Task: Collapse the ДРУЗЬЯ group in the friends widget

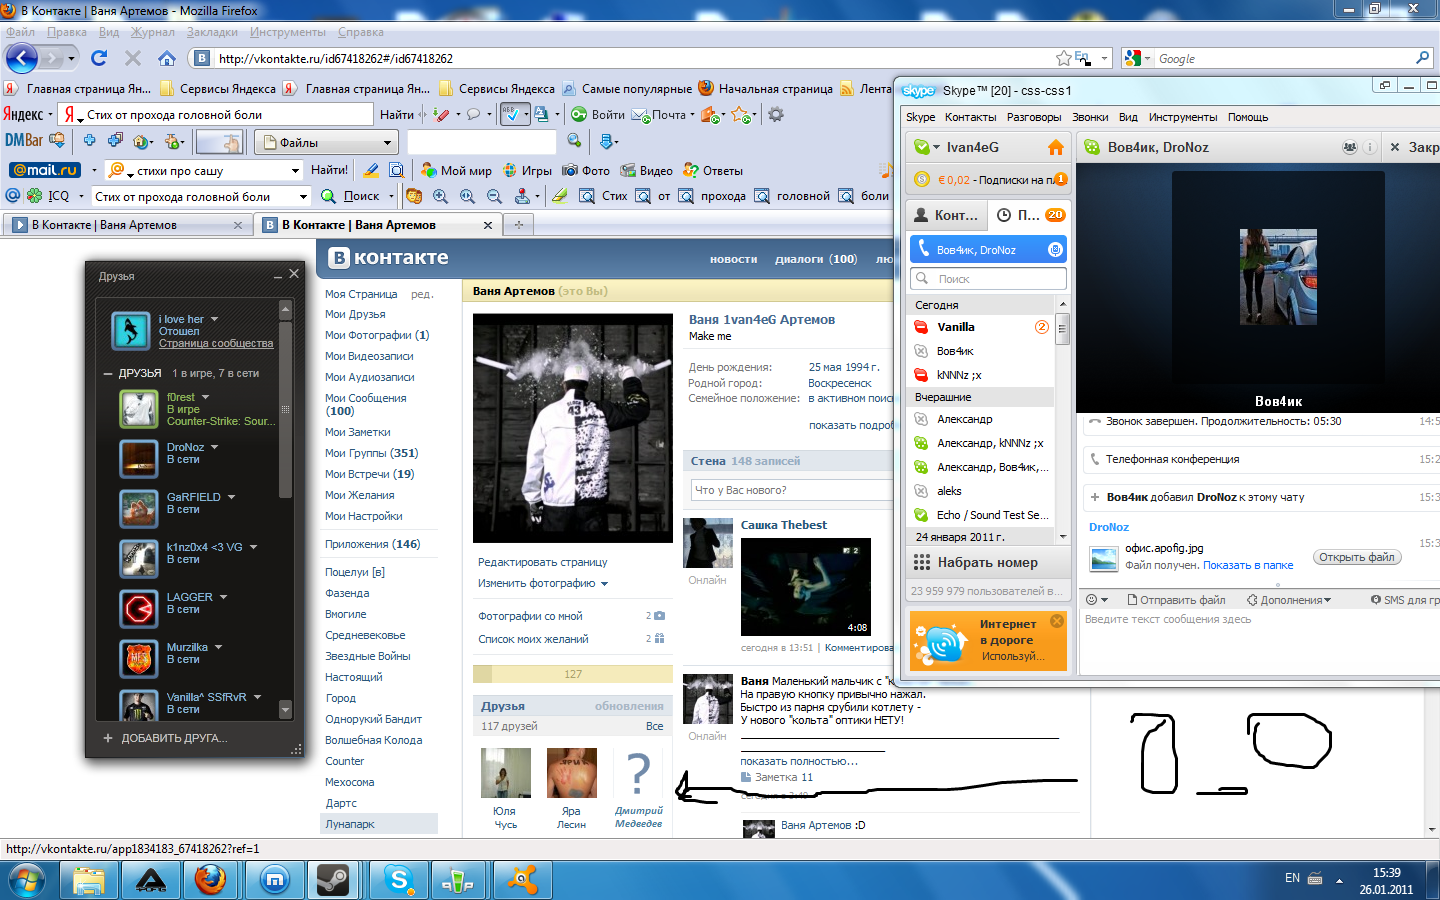Action: [x=108, y=373]
